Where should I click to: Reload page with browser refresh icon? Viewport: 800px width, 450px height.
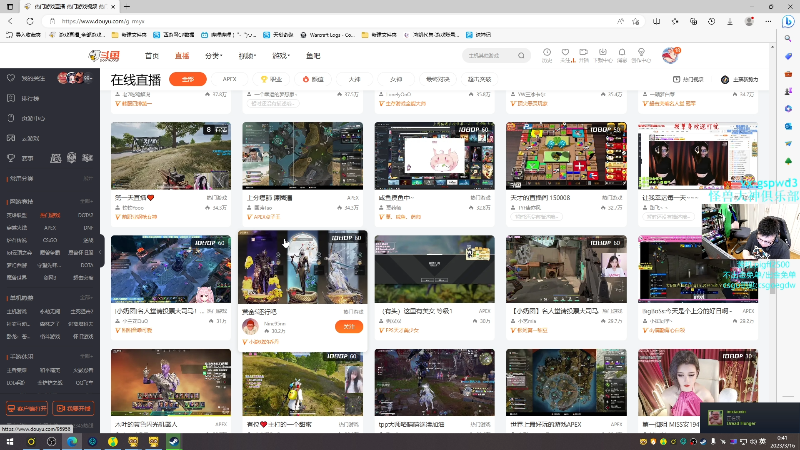[x=30, y=21]
